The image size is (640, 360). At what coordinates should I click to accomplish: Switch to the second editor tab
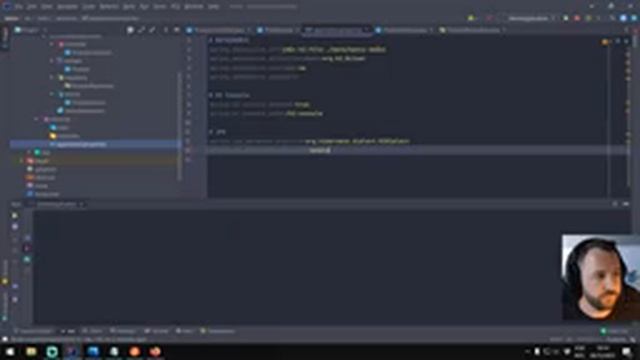click(x=278, y=30)
